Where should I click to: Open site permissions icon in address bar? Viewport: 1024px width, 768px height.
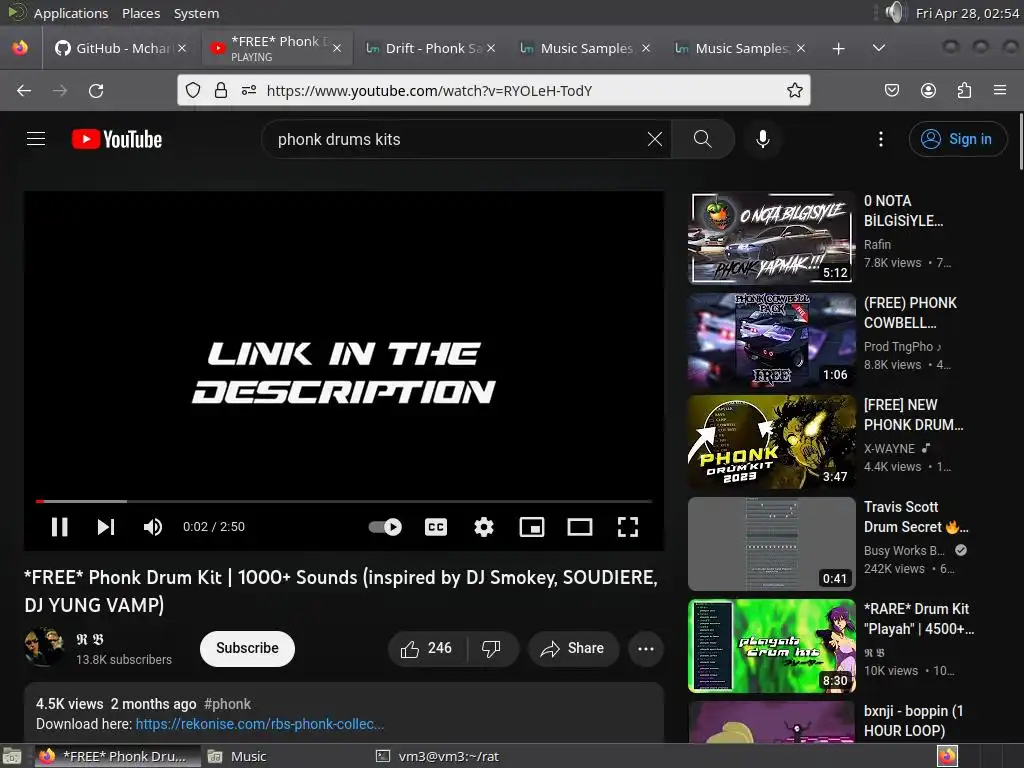[x=249, y=91]
